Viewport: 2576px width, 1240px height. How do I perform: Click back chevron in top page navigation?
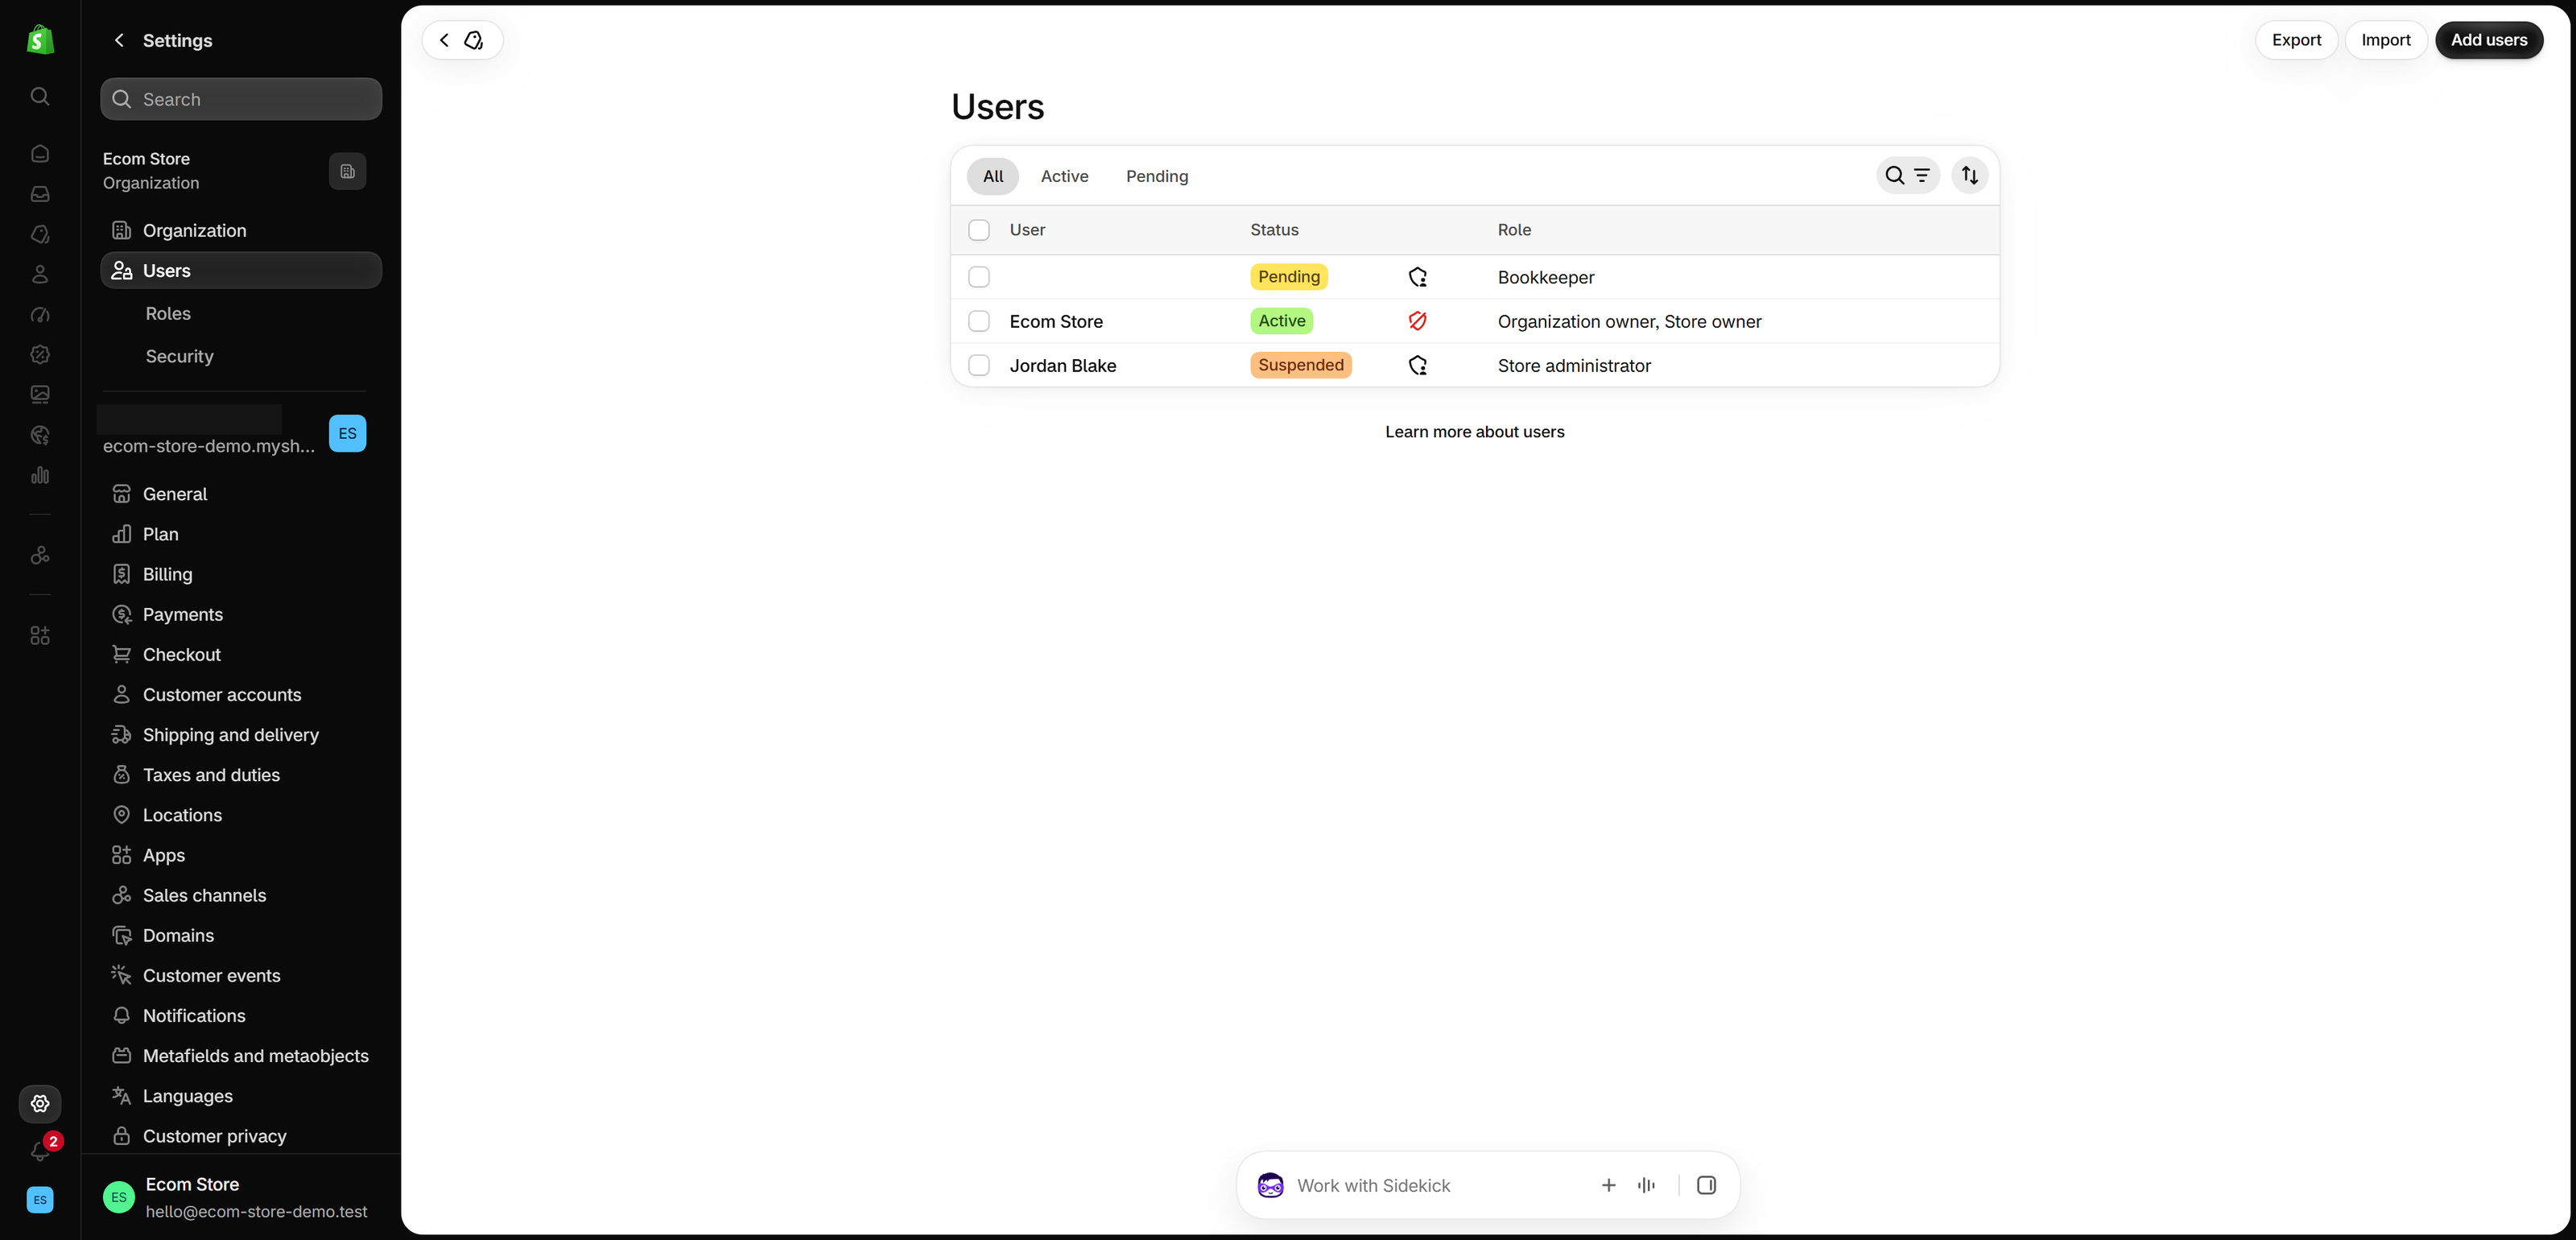(445, 40)
